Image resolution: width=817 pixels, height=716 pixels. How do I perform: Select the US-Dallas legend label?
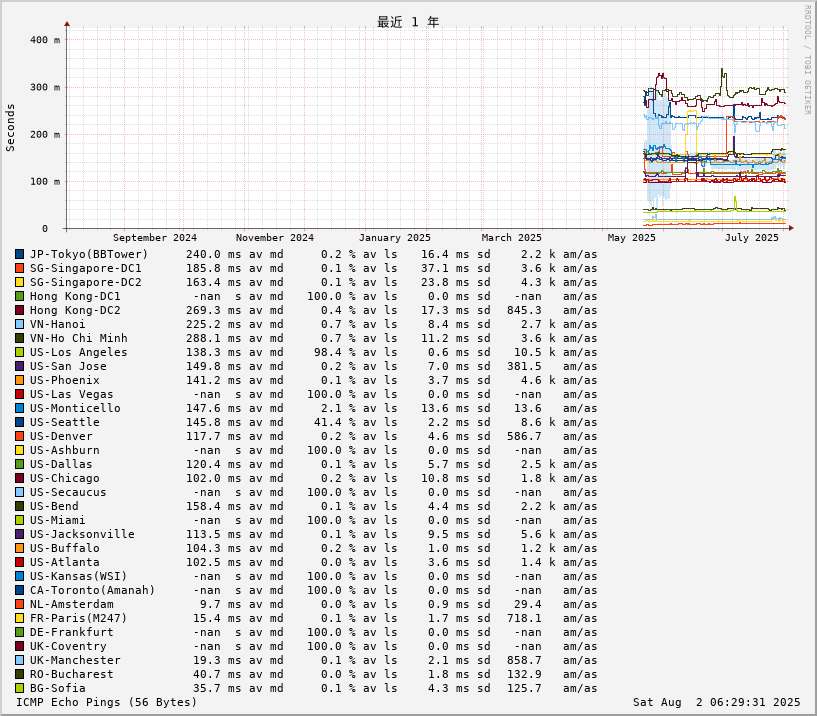[x=61, y=464]
